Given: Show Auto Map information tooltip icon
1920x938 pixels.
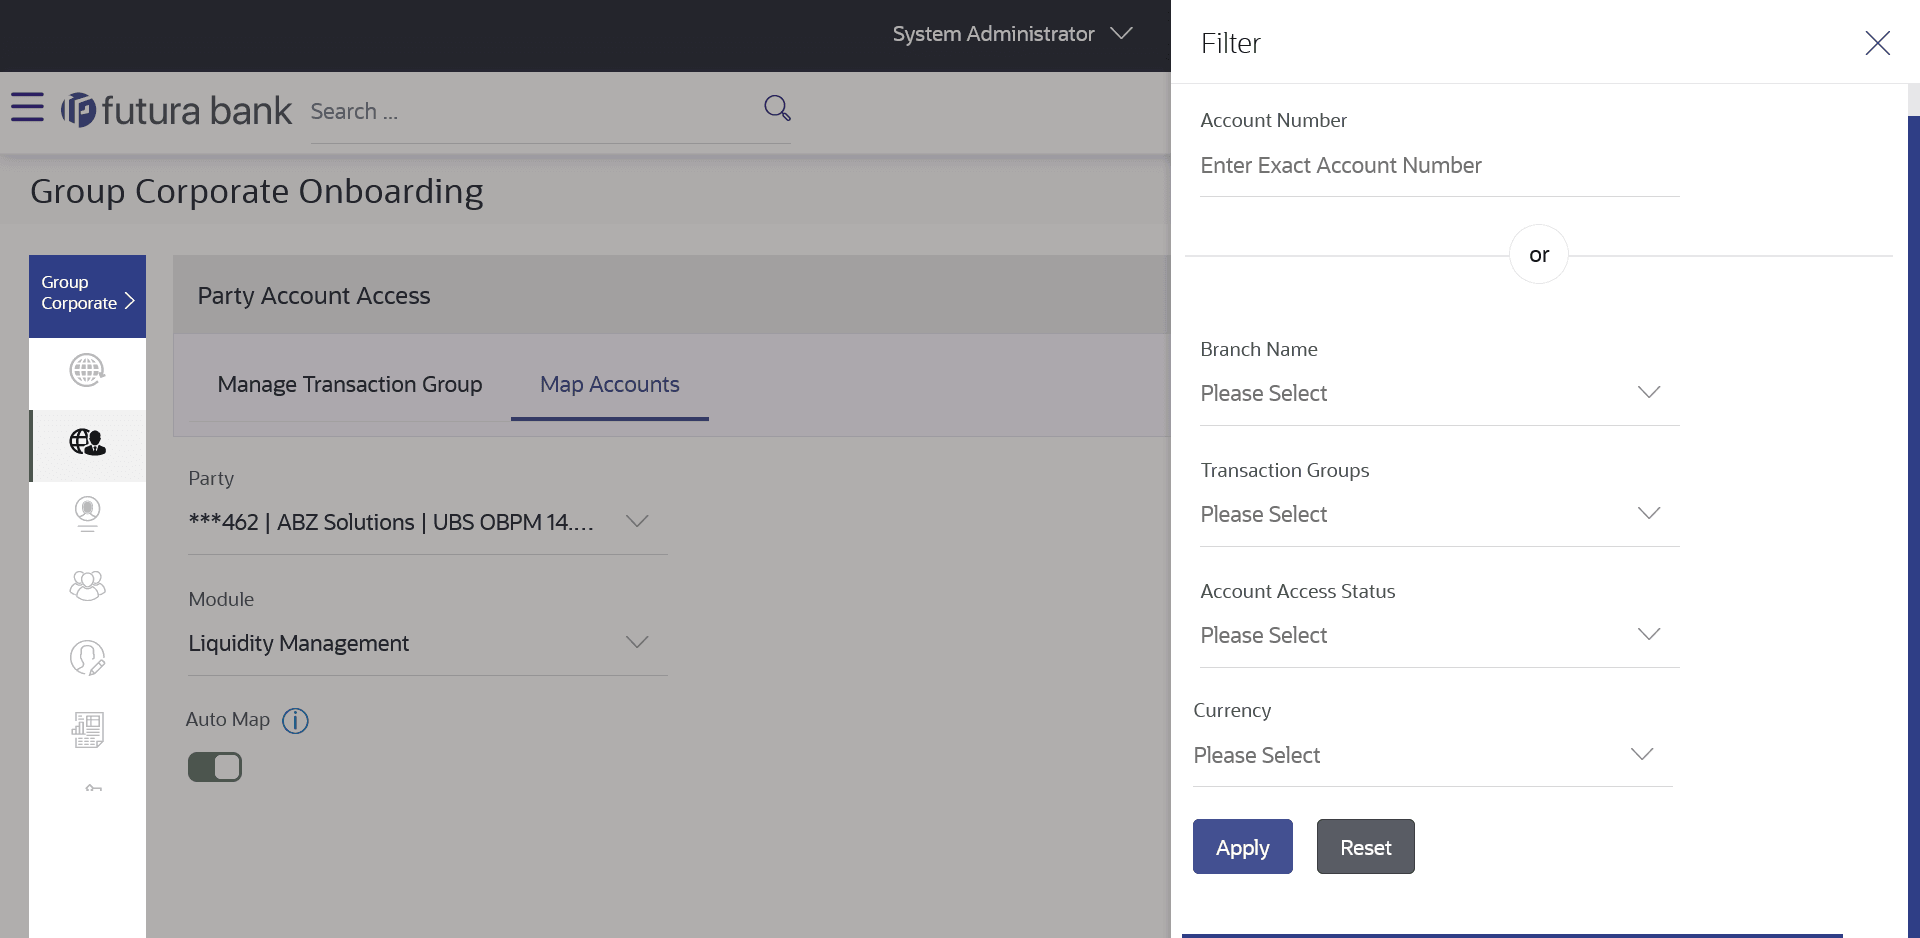Looking at the screenshot, I should 295,720.
